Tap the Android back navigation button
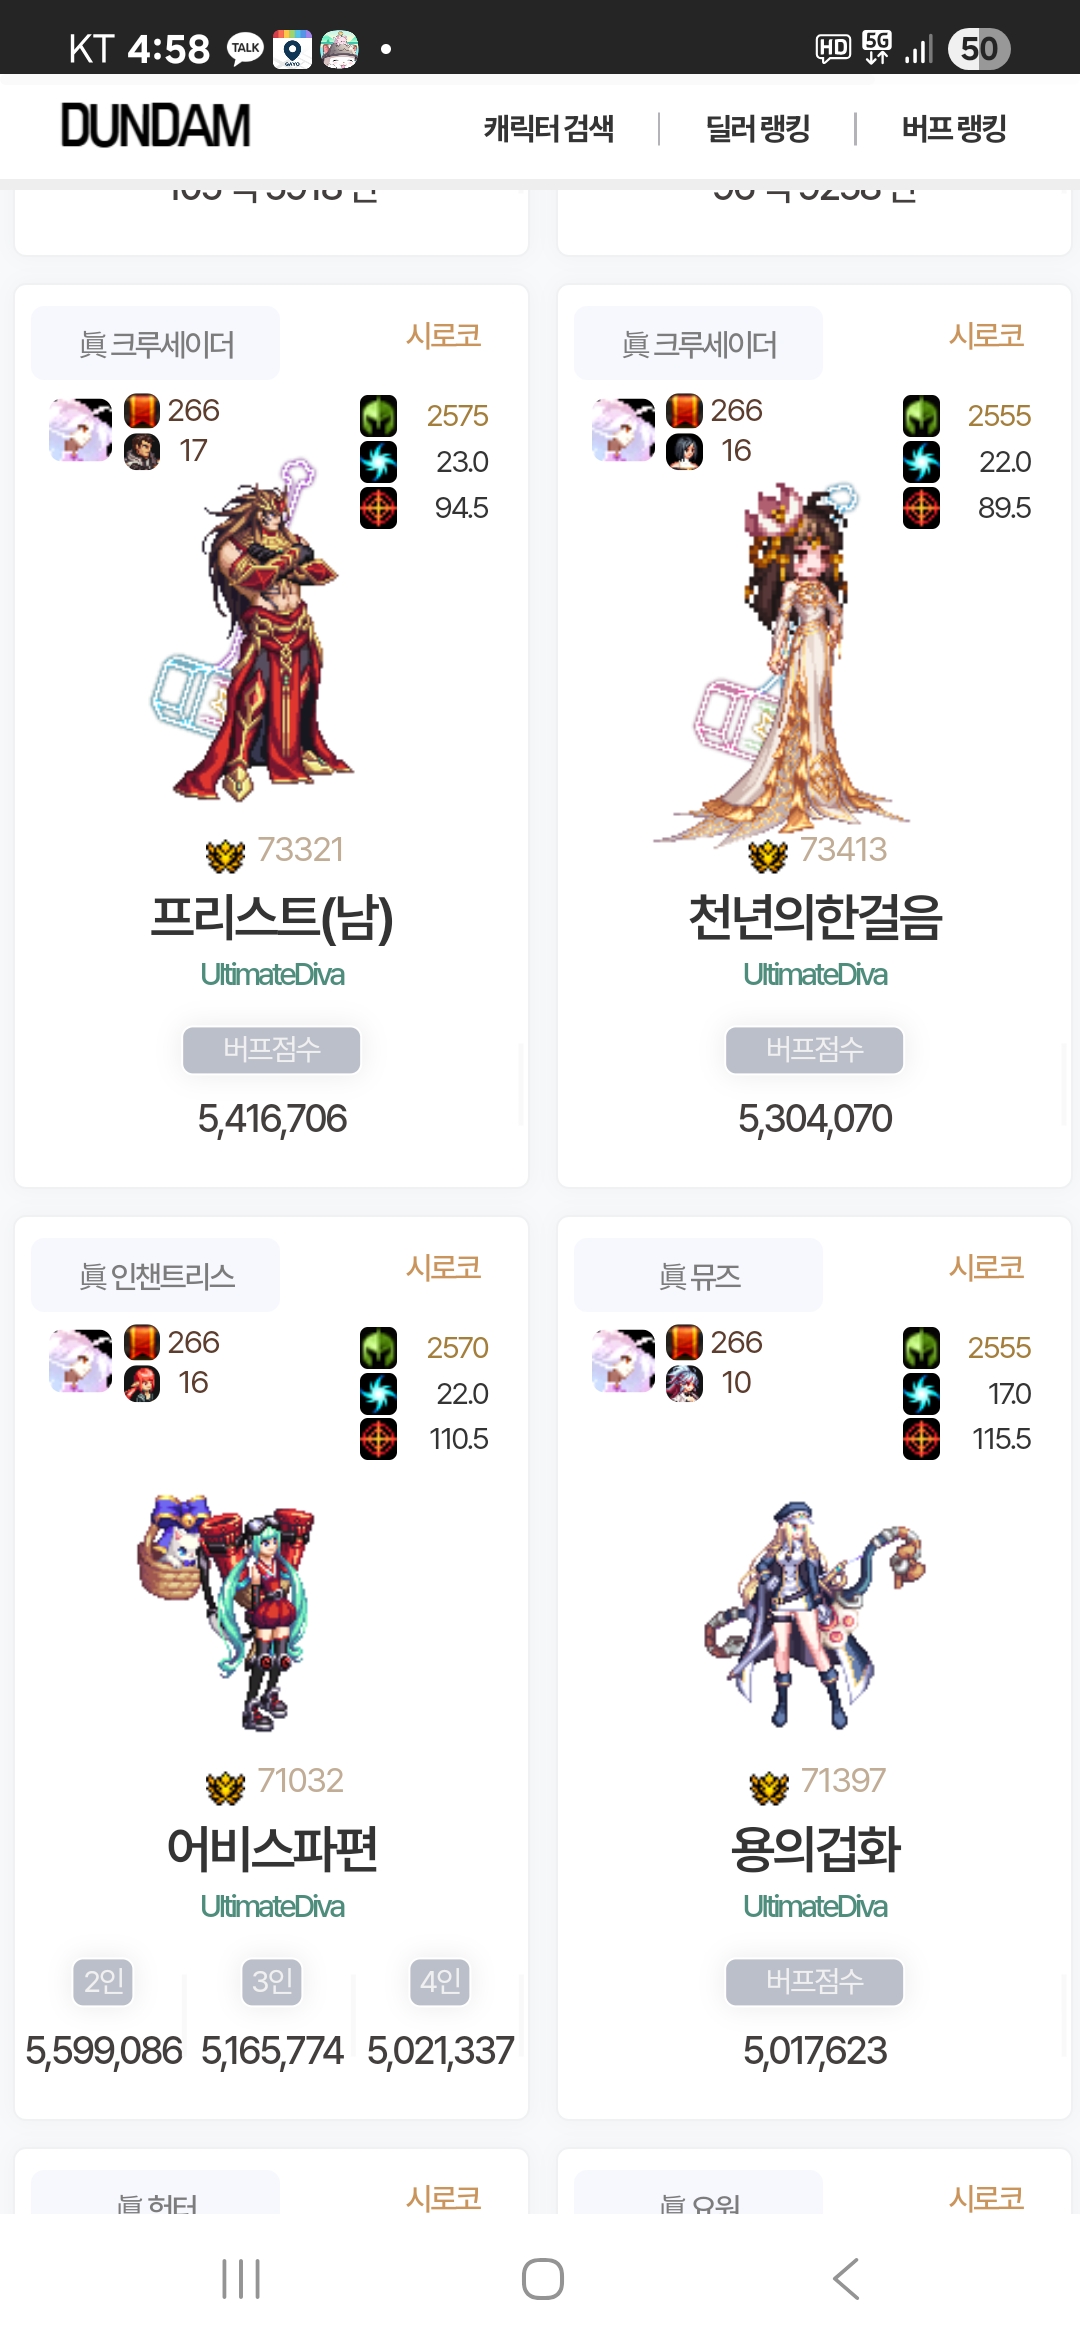 pyautogui.click(x=846, y=2279)
